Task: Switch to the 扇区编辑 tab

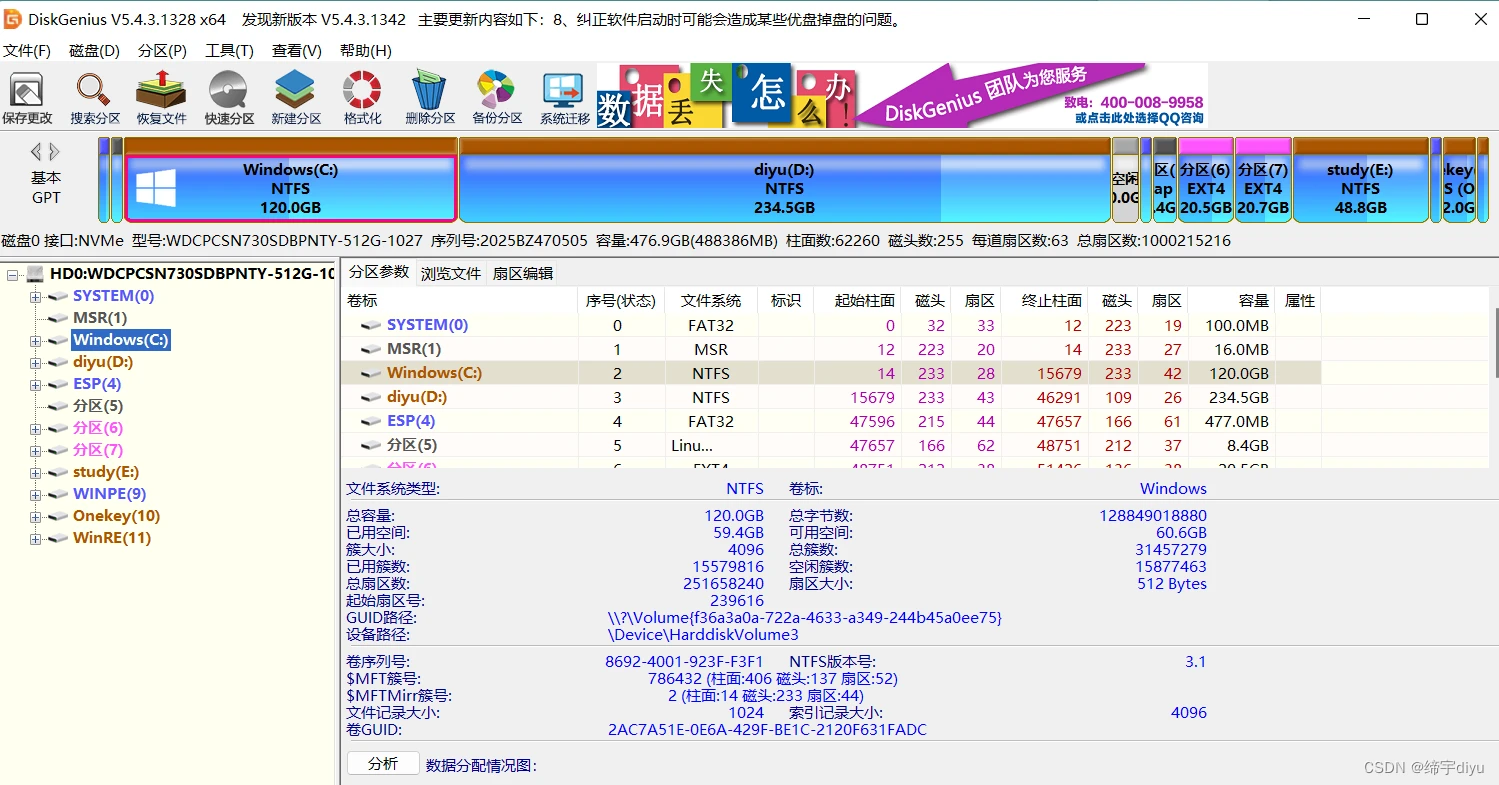Action: [522, 273]
